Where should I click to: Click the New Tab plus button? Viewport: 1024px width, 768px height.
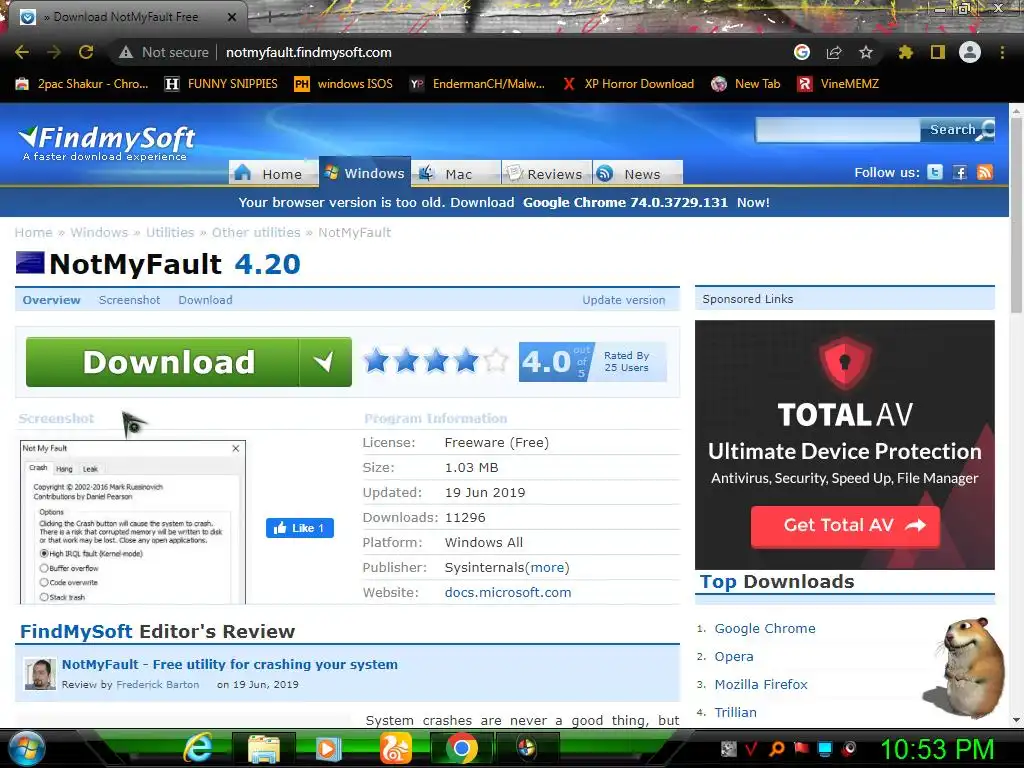pyautogui.click(x=268, y=17)
